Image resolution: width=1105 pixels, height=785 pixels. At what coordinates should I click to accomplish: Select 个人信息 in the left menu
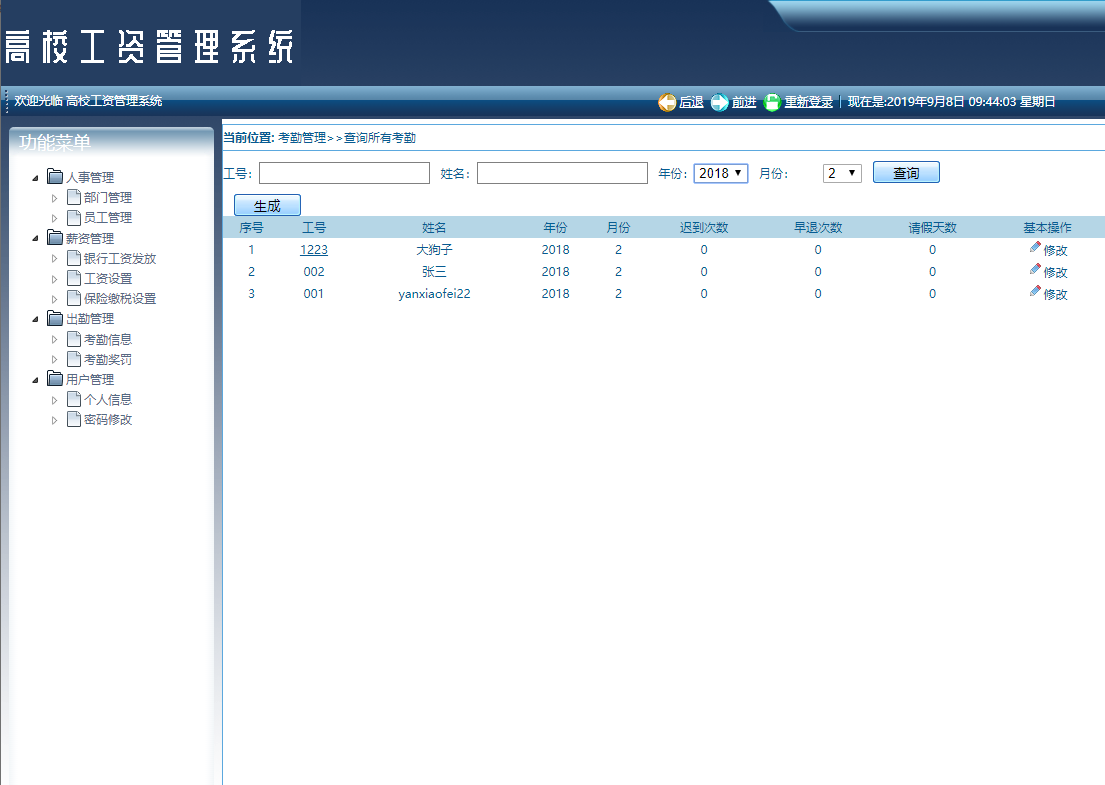(106, 398)
